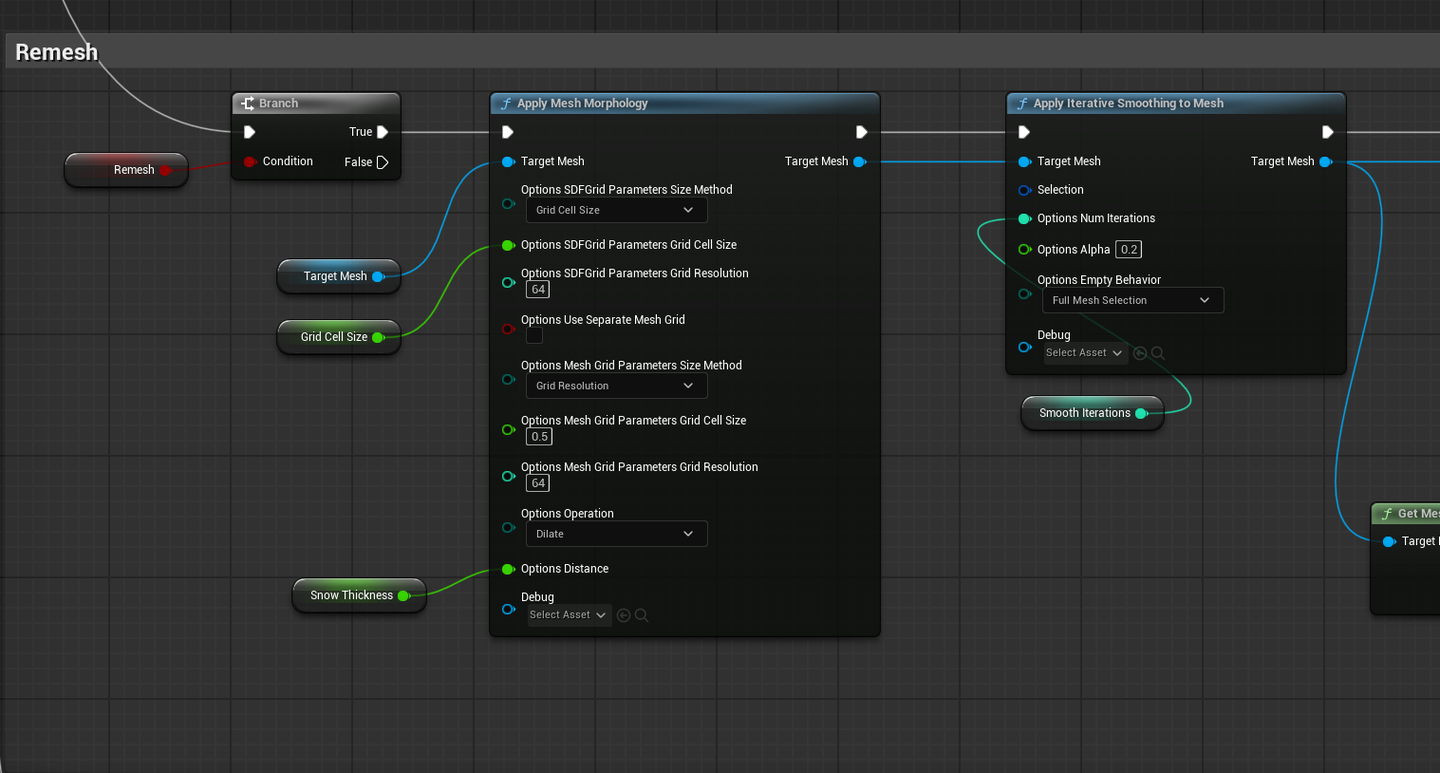The height and width of the screenshot is (773, 1440).
Task: Open Select Asset dropdown in Morphology Debug
Action: (569, 615)
